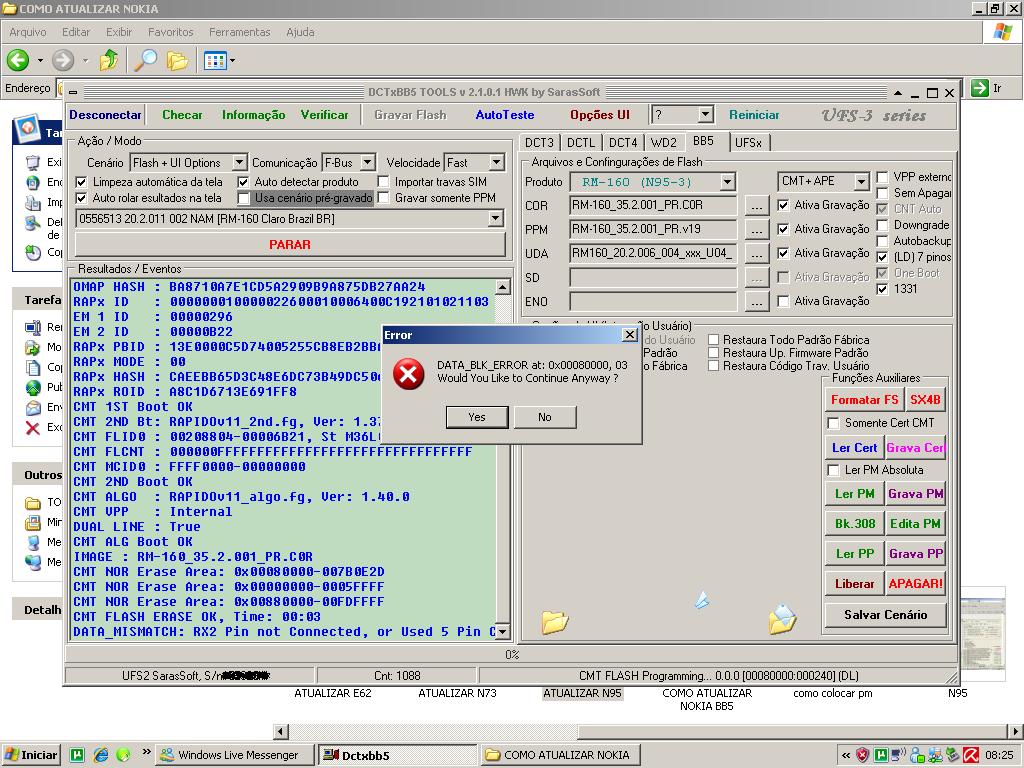Enable Restaura Todo Padrão Fábrica checkbox
1024x768 pixels.
(x=714, y=340)
